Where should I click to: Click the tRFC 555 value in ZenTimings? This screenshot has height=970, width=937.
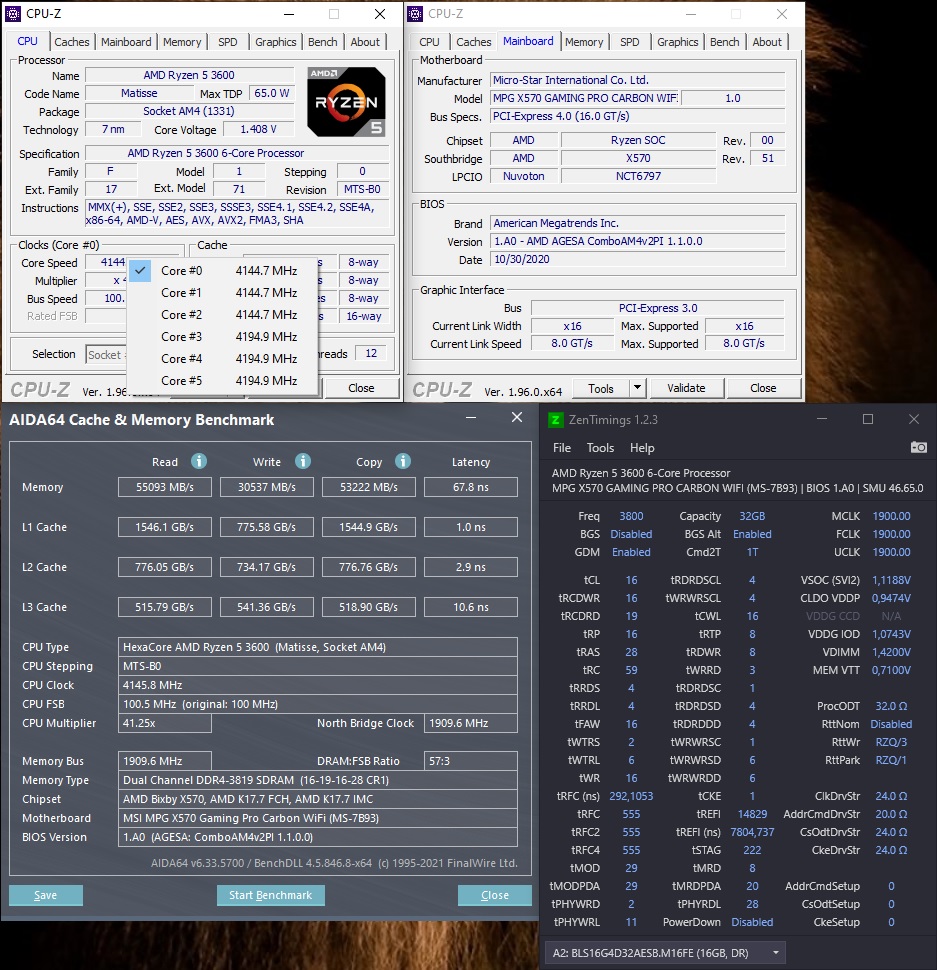coord(631,815)
